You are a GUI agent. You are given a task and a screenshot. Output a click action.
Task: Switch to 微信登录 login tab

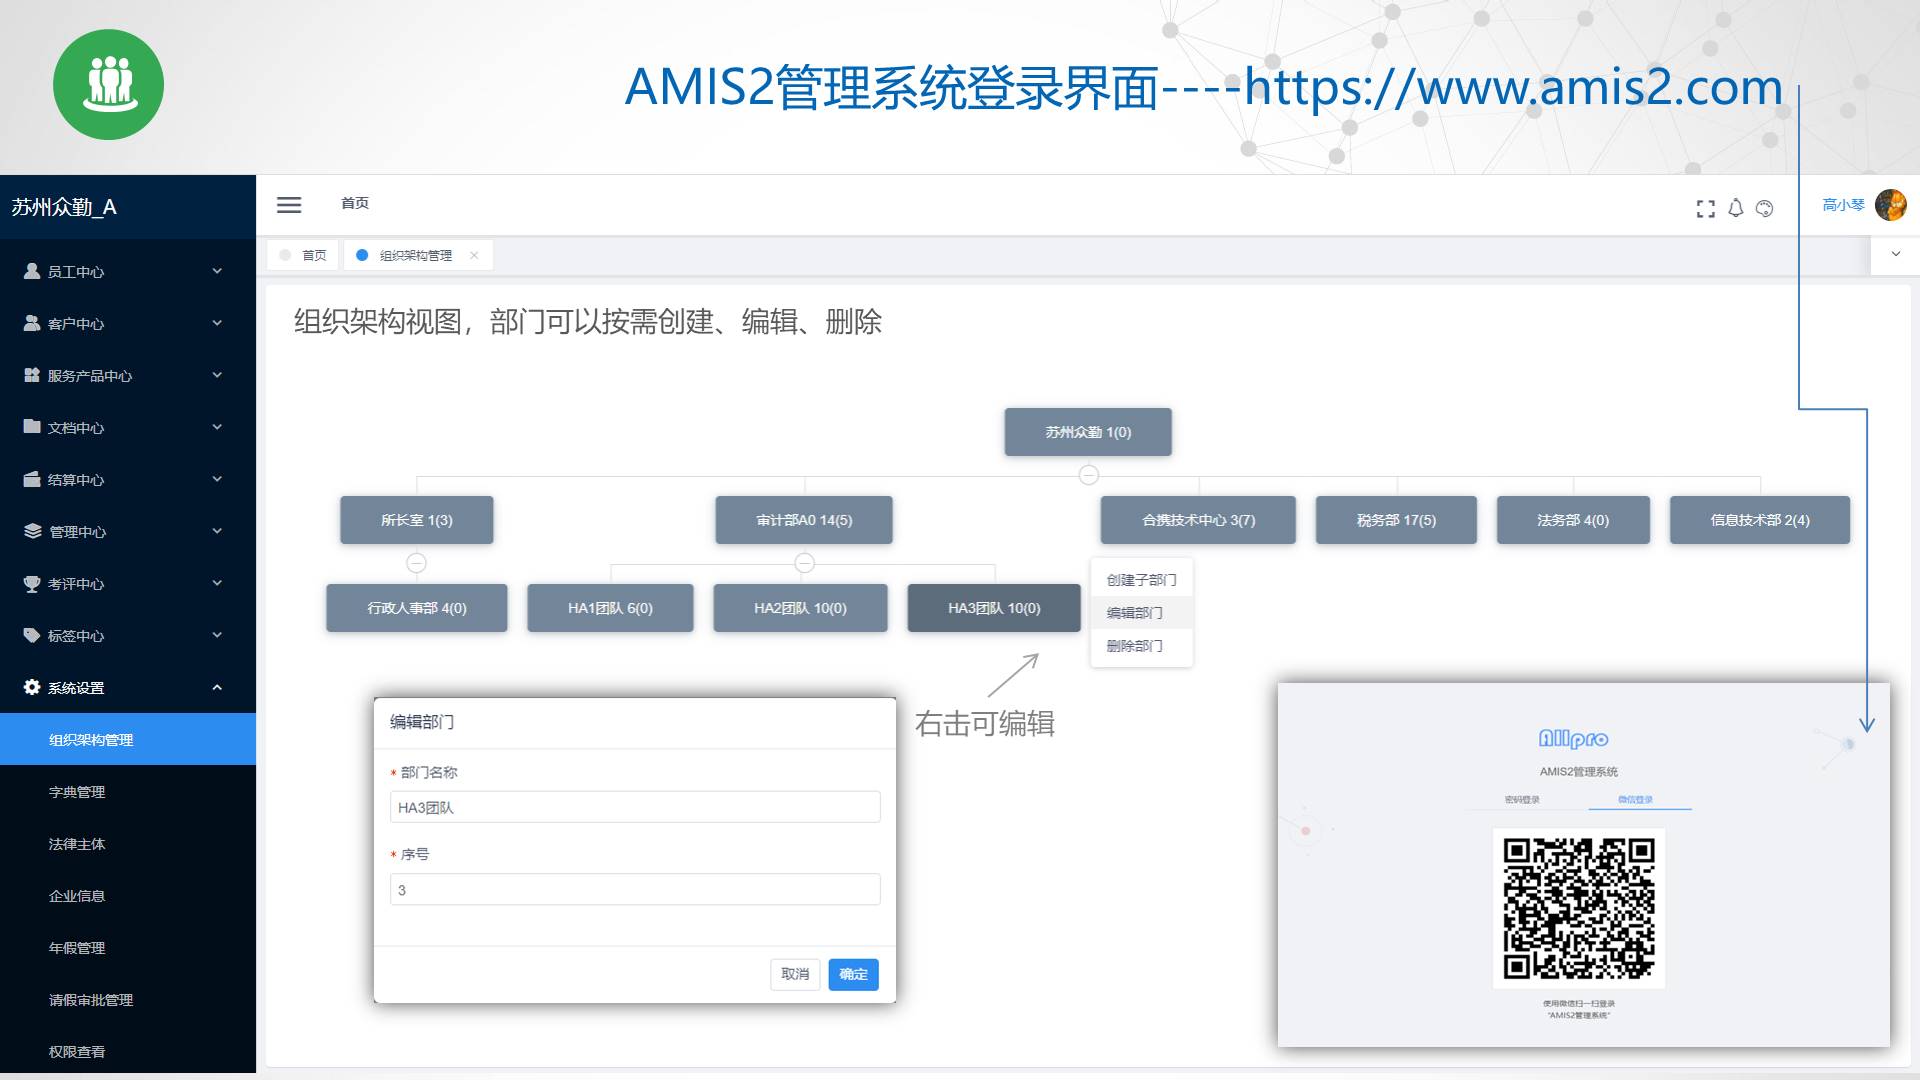click(x=1635, y=799)
